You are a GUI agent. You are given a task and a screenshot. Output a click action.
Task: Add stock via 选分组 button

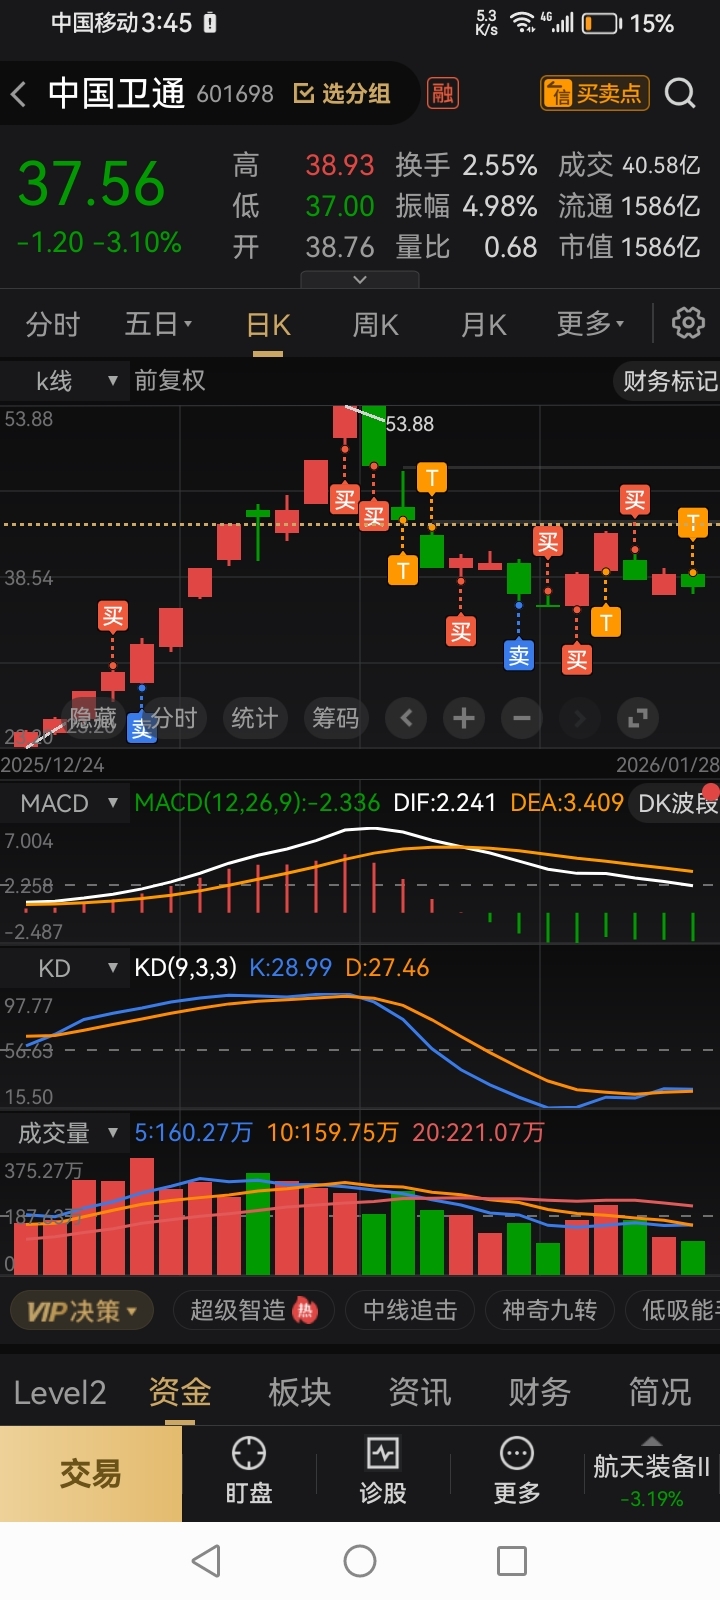[x=342, y=93]
